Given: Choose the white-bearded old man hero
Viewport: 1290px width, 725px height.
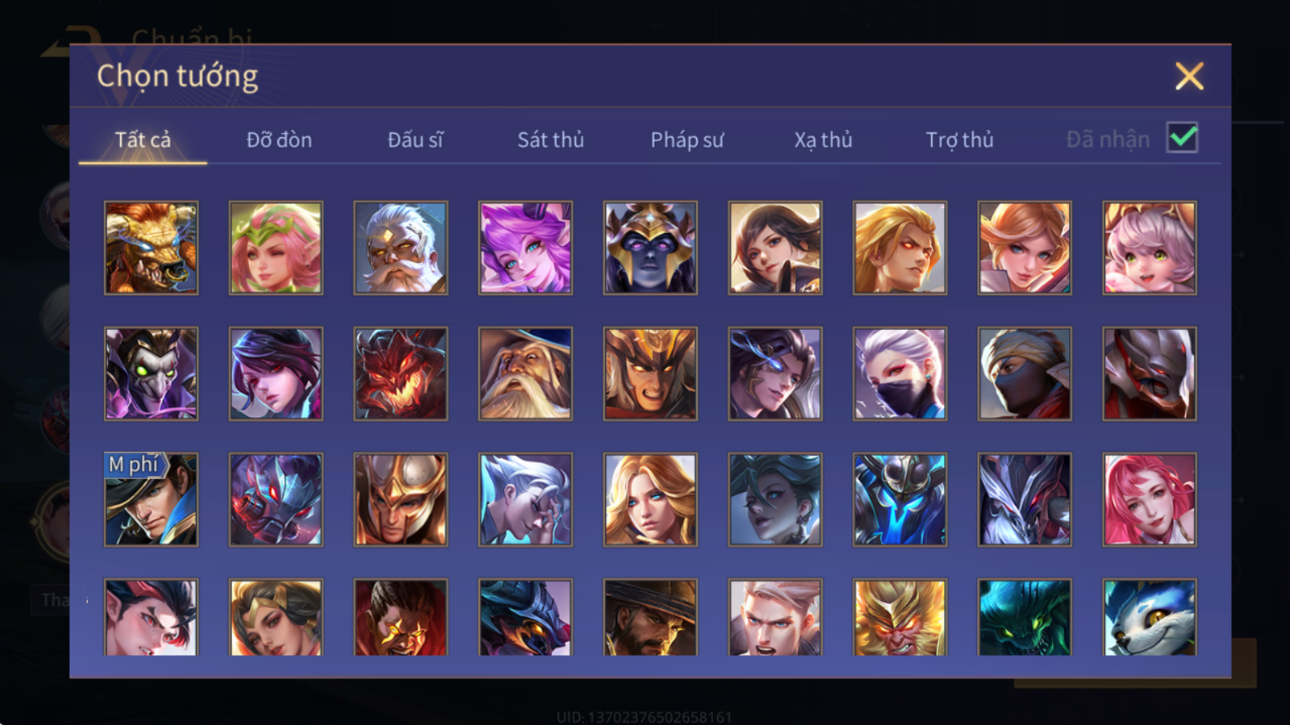Looking at the screenshot, I should [400, 248].
